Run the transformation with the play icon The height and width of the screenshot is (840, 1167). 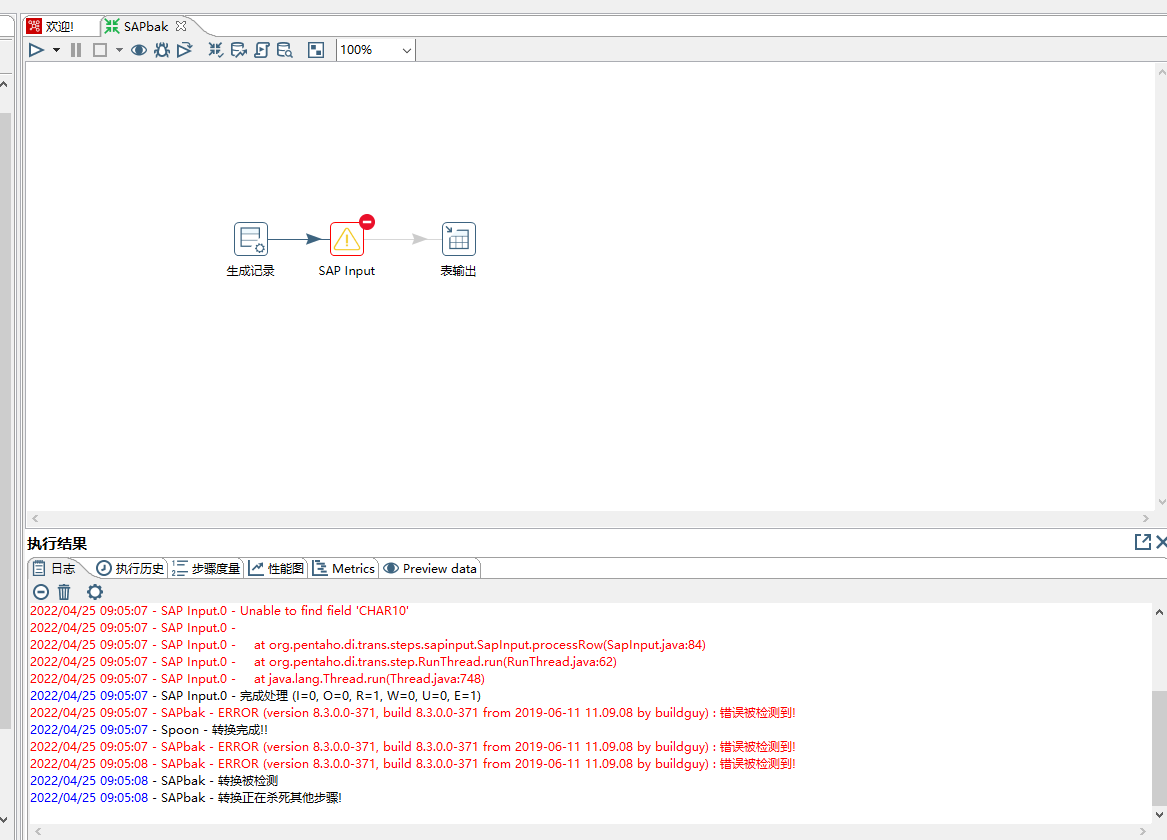(x=36, y=50)
